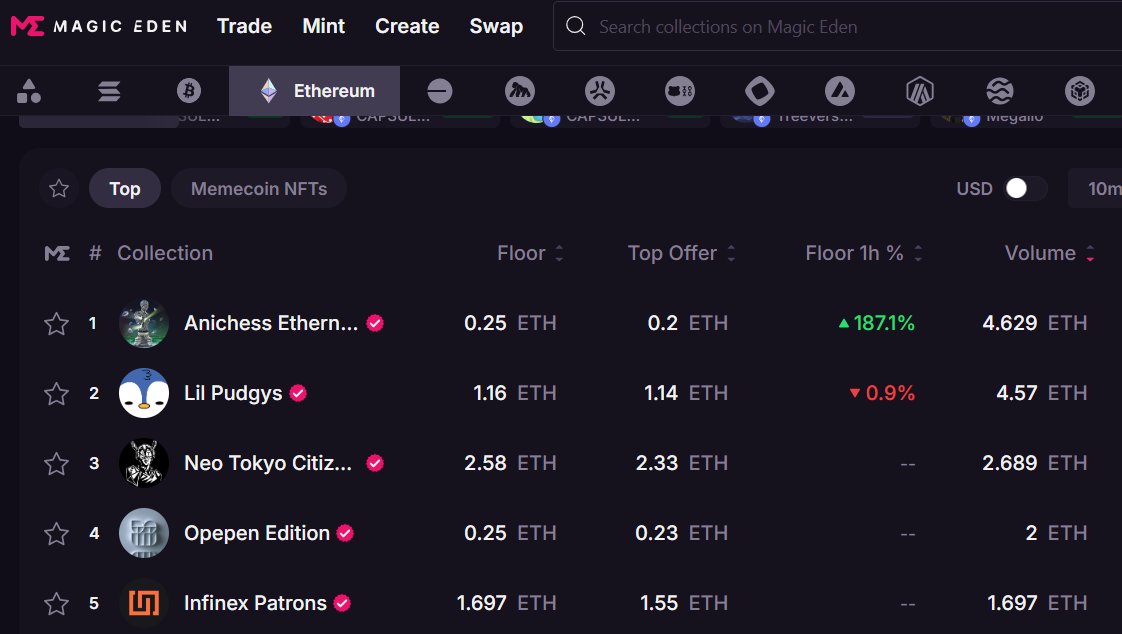Show favorites with the star filter button
The height and width of the screenshot is (634, 1122).
(x=59, y=188)
